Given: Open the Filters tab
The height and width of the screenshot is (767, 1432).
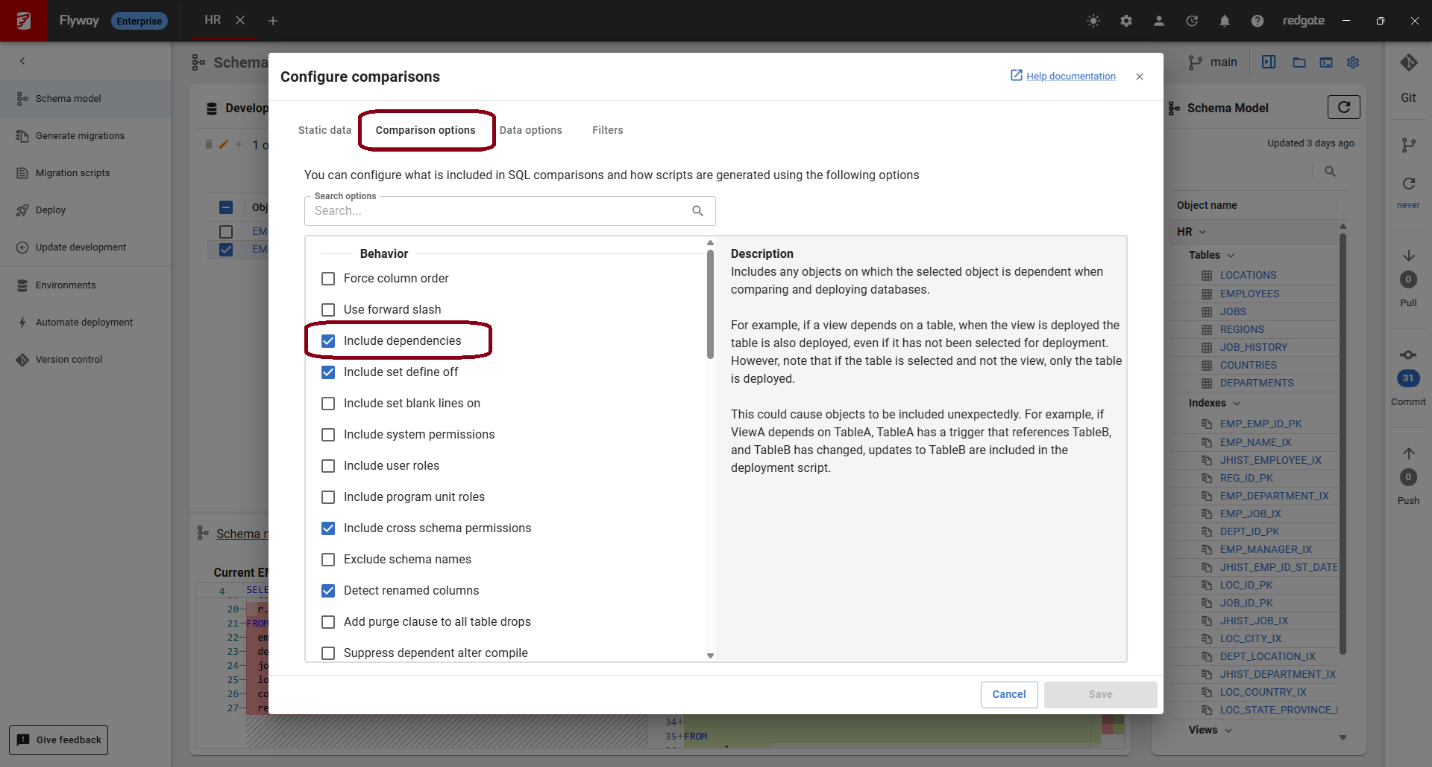Looking at the screenshot, I should 607,130.
